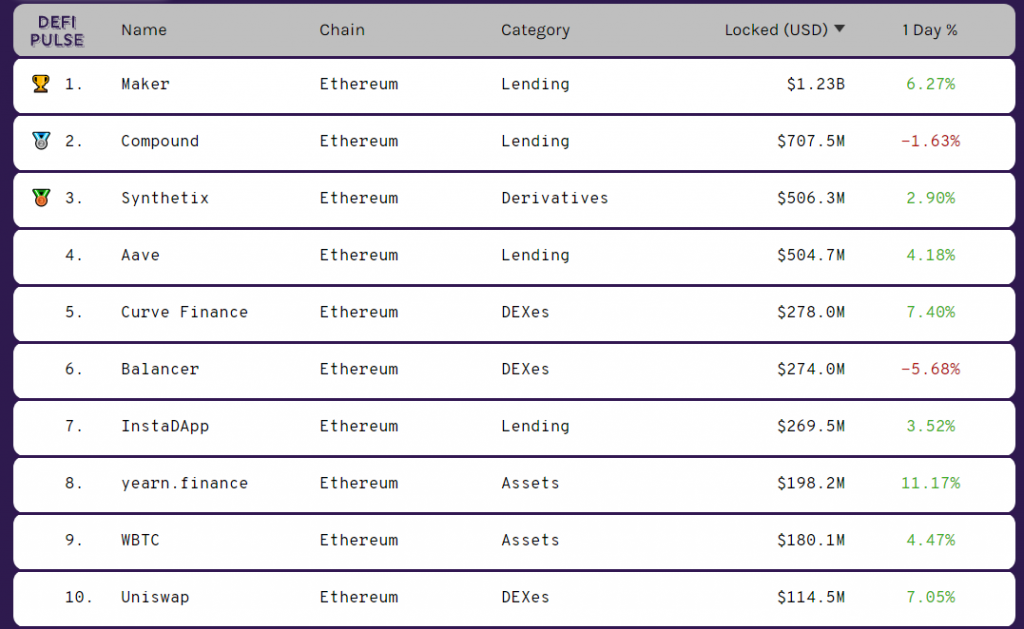This screenshot has width=1024, height=629.
Task: Open the Maker project link
Action: tap(145, 84)
